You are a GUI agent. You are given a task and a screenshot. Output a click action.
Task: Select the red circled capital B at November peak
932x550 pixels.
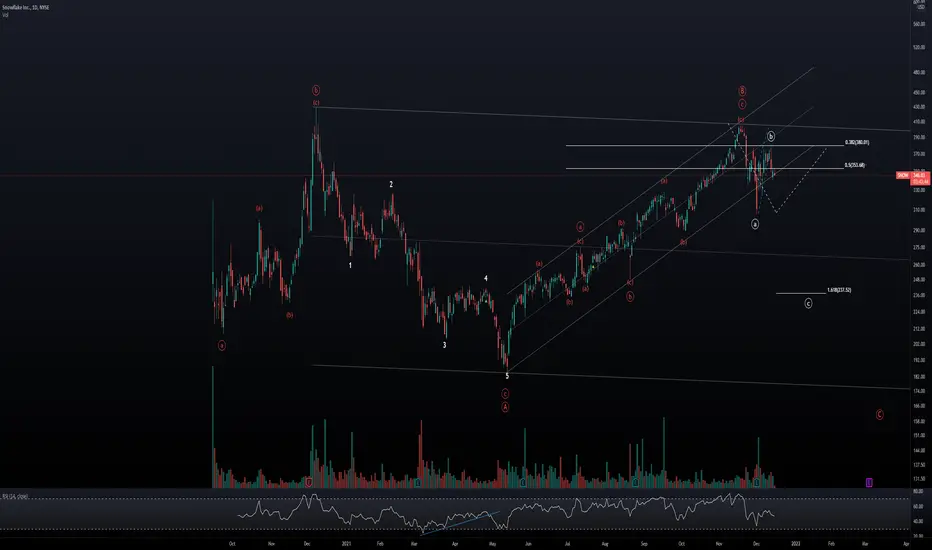point(742,91)
